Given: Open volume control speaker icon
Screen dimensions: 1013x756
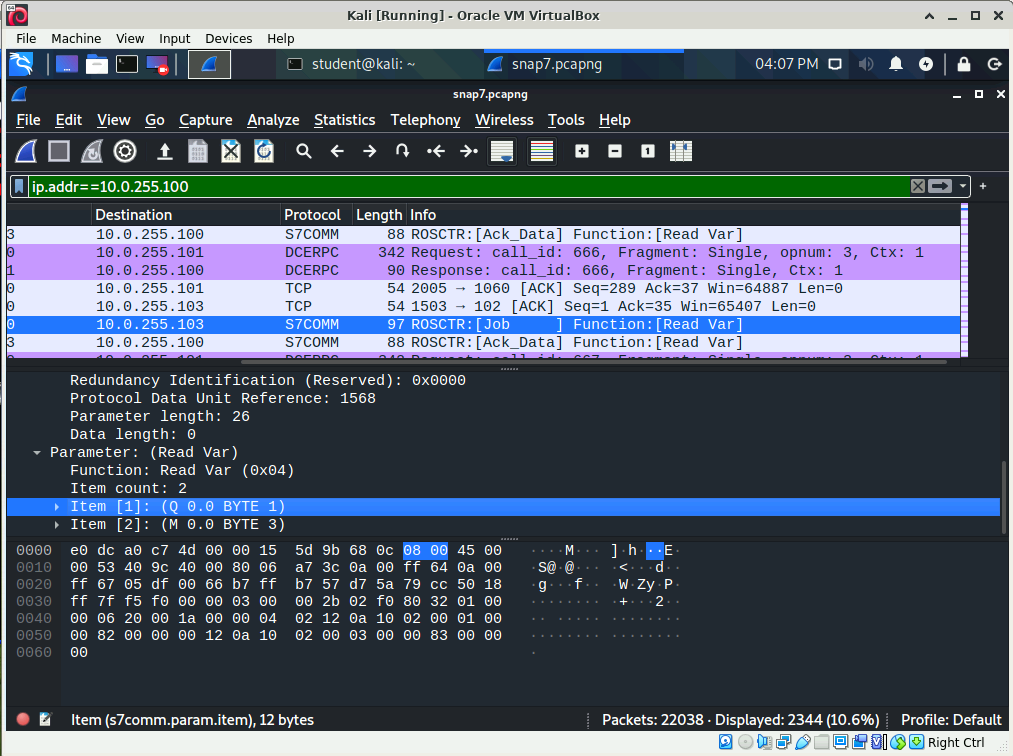Looking at the screenshot, I should (x=866, y=64).
